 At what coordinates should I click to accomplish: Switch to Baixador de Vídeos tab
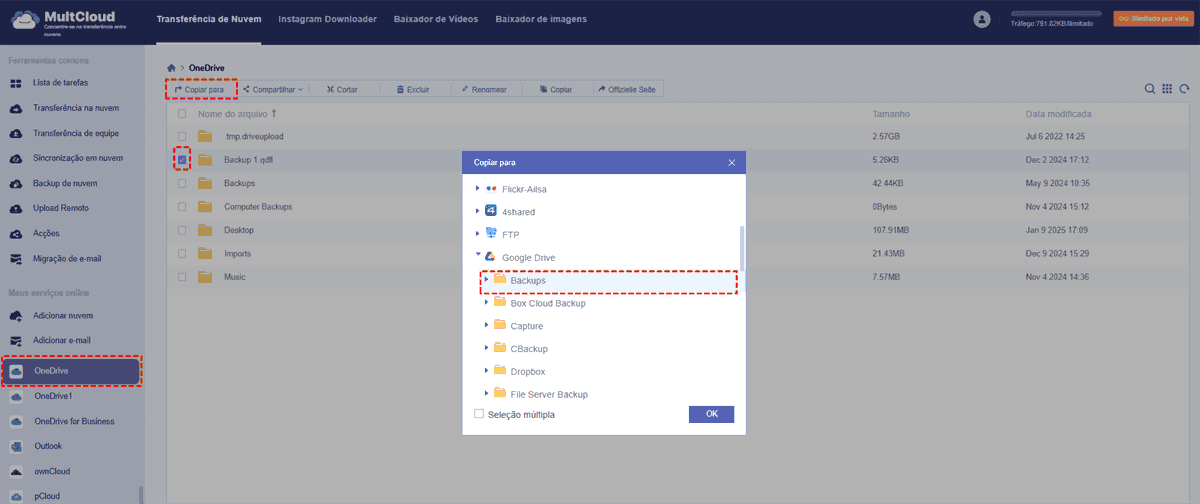tap(436, 19)
